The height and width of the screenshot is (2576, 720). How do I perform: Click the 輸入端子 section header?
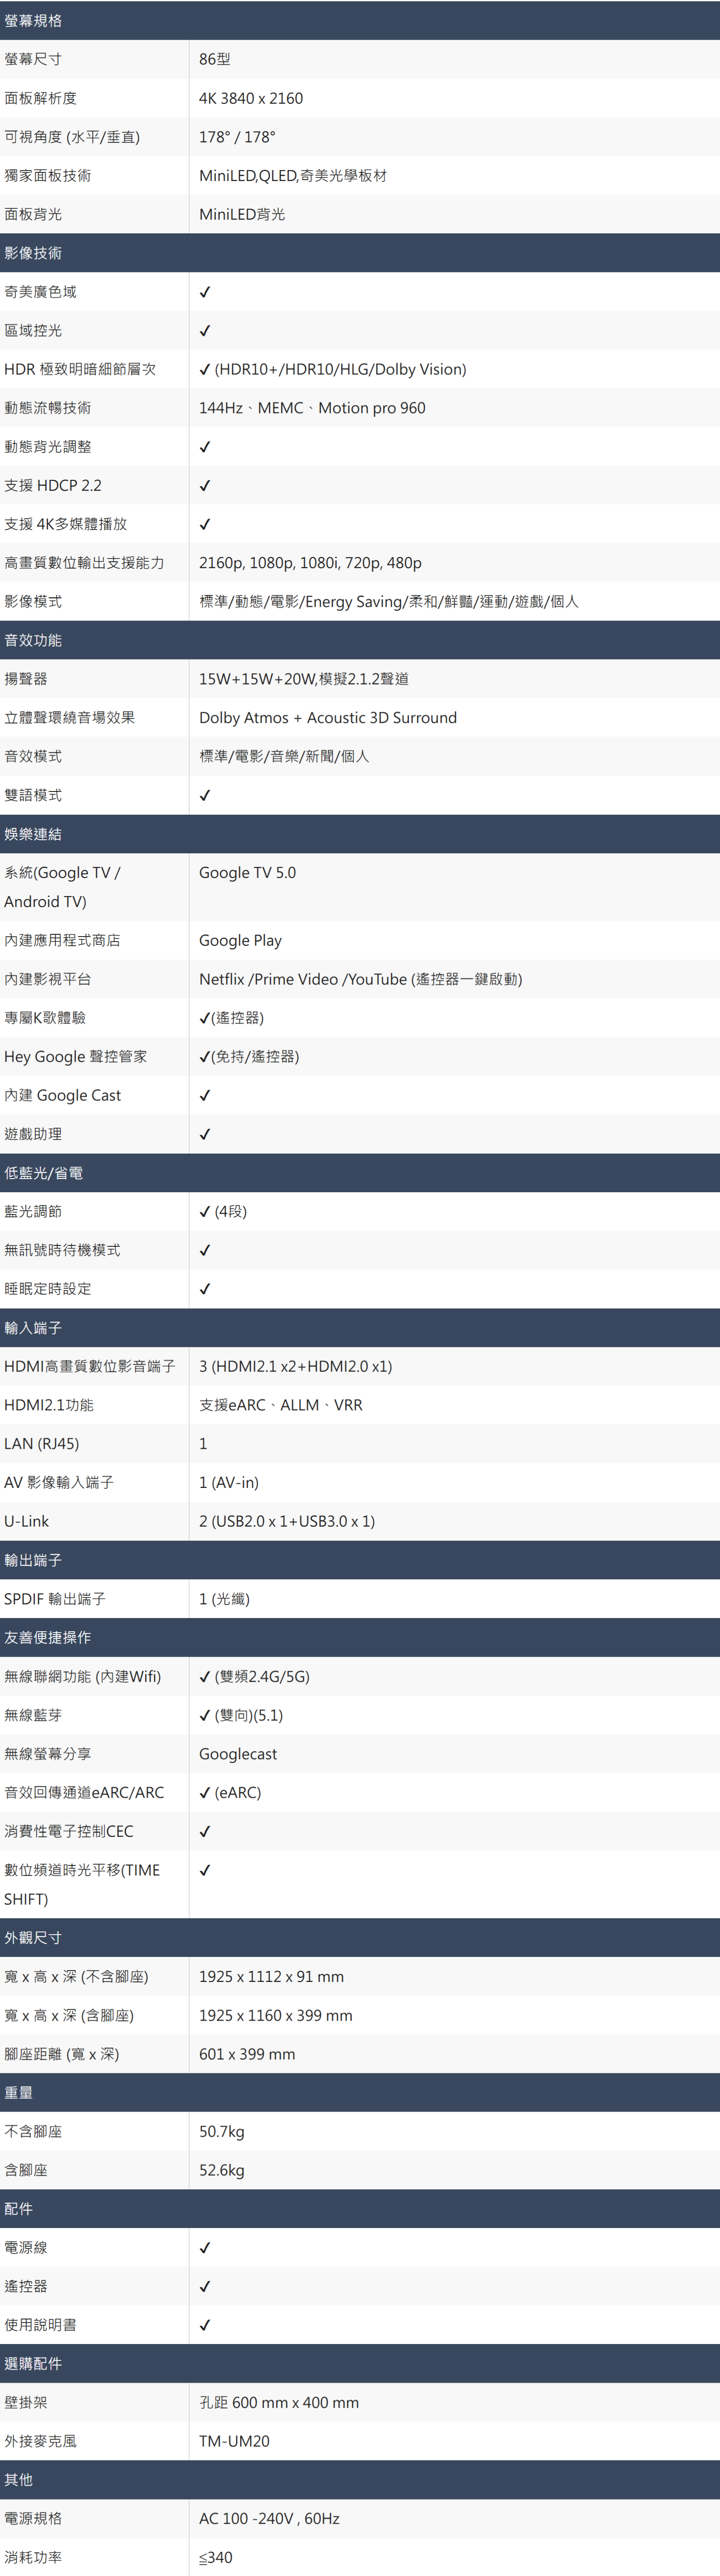click(x=33, y=1328)
